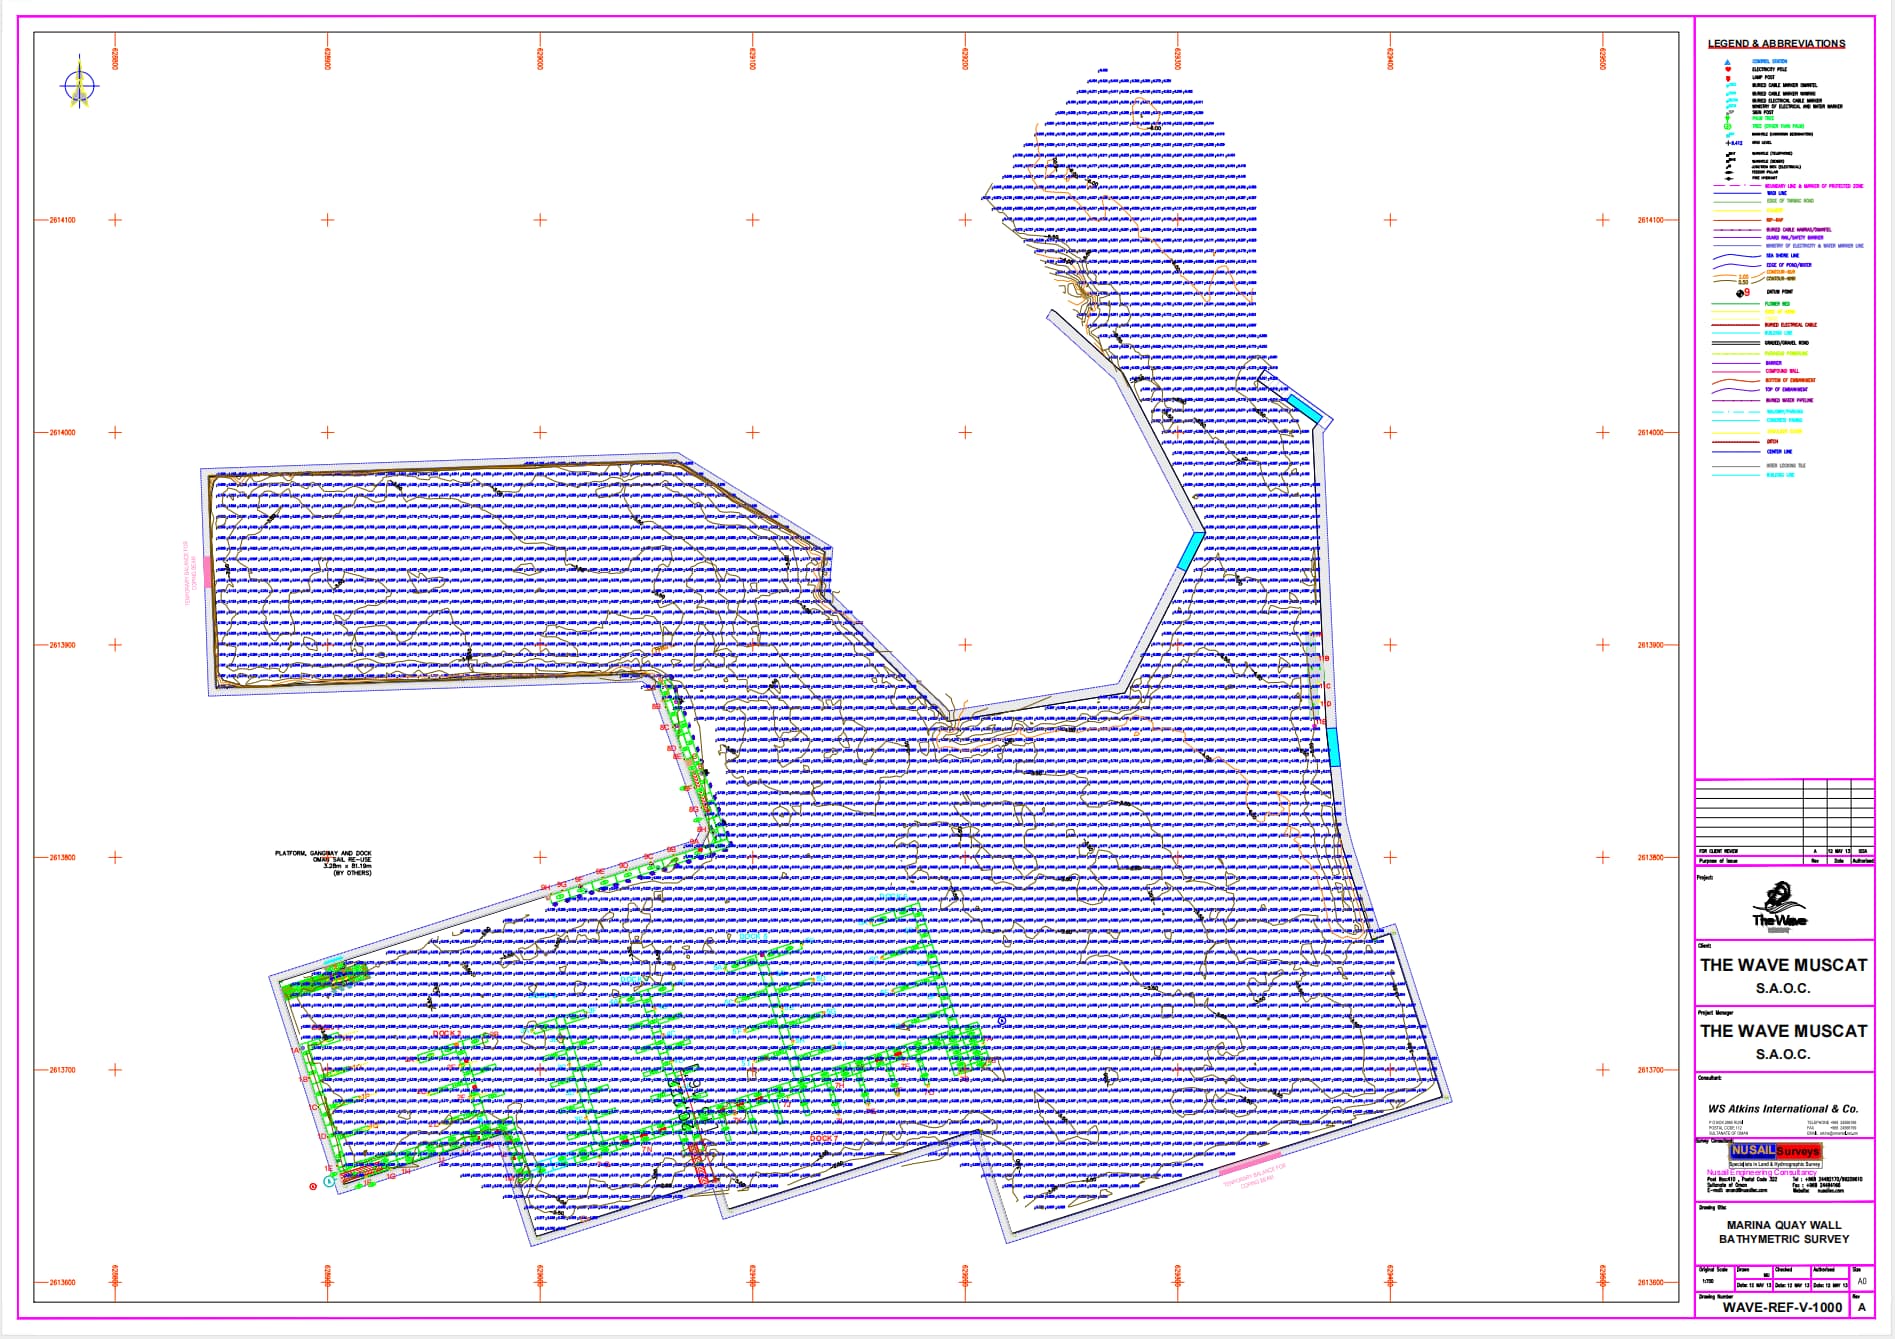The height and width of the screenshot is (1339, 1895).
Task: Click the revision letter A box
Action: [x=1862, y=1305]
